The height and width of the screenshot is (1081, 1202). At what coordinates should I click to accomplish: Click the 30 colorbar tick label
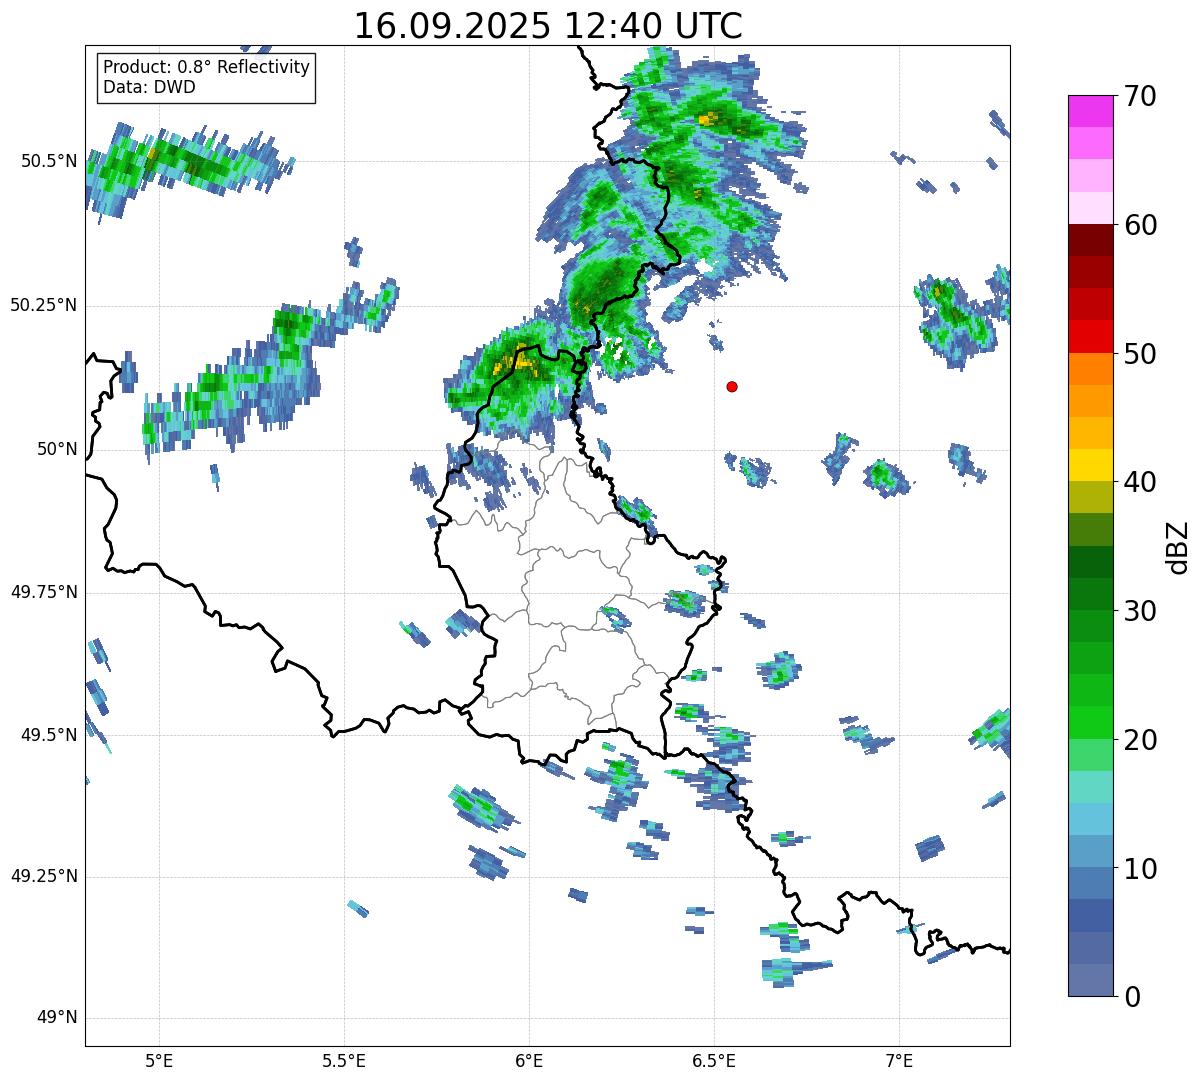pos(1141,611)
